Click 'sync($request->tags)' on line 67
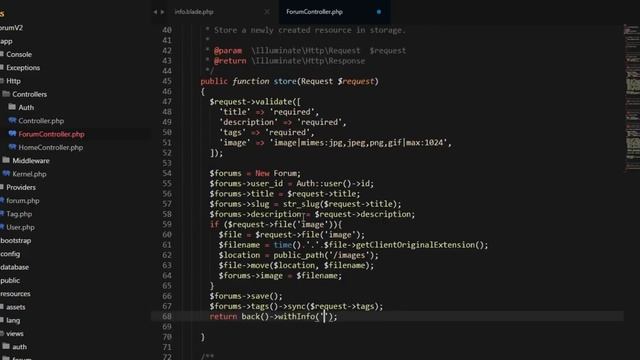This screenshot has height=360, width=640. 333,306
